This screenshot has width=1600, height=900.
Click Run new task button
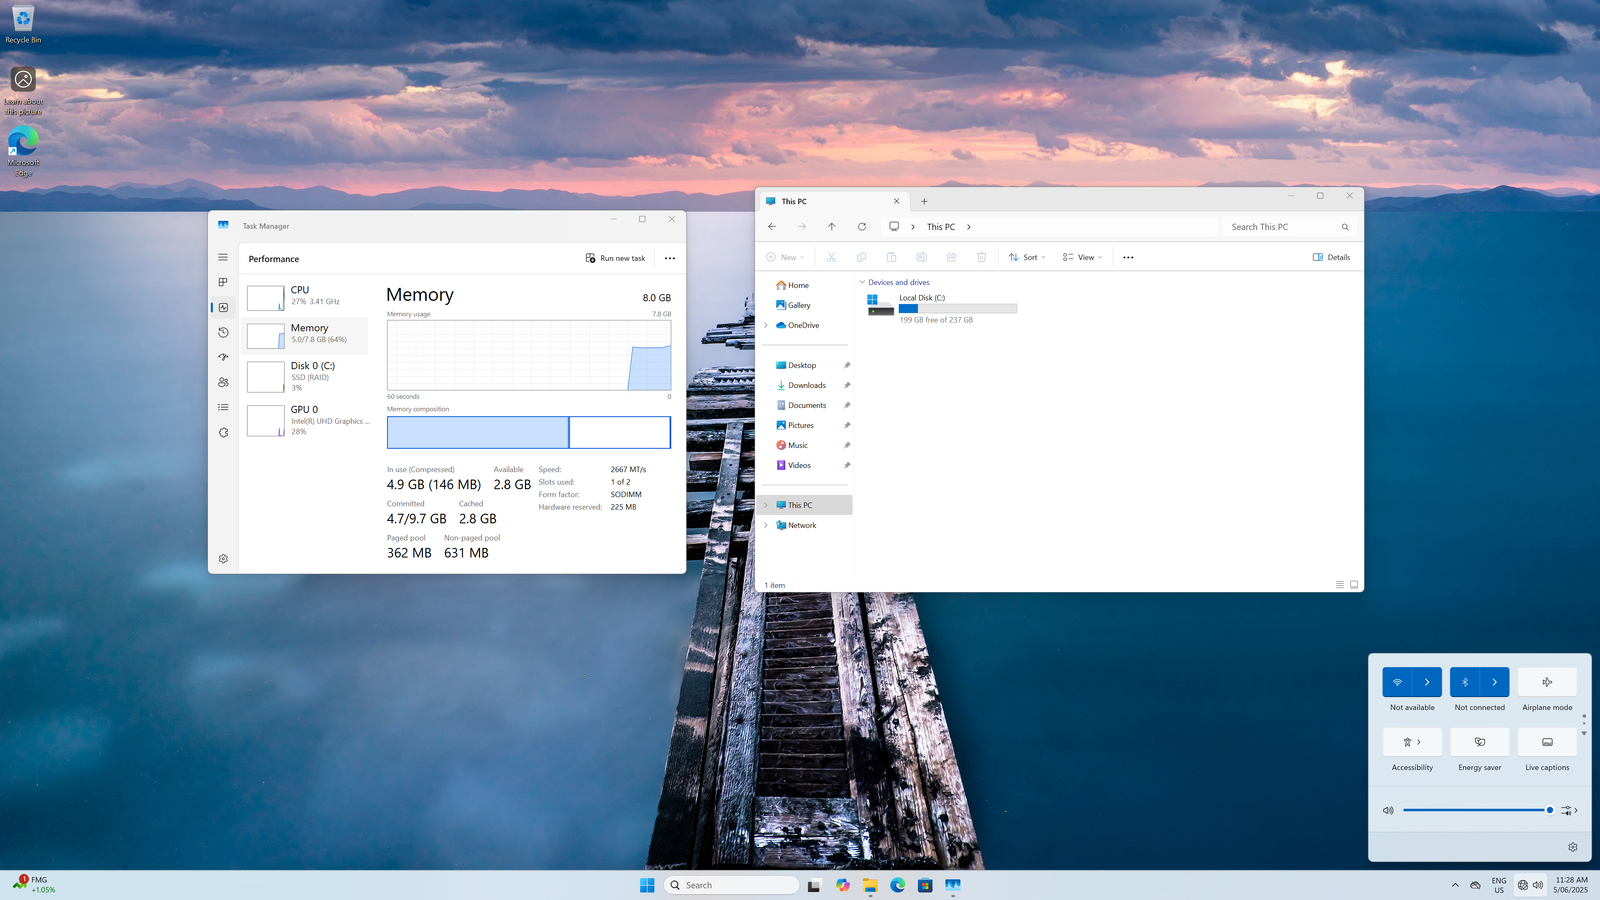tap(616, 258)
